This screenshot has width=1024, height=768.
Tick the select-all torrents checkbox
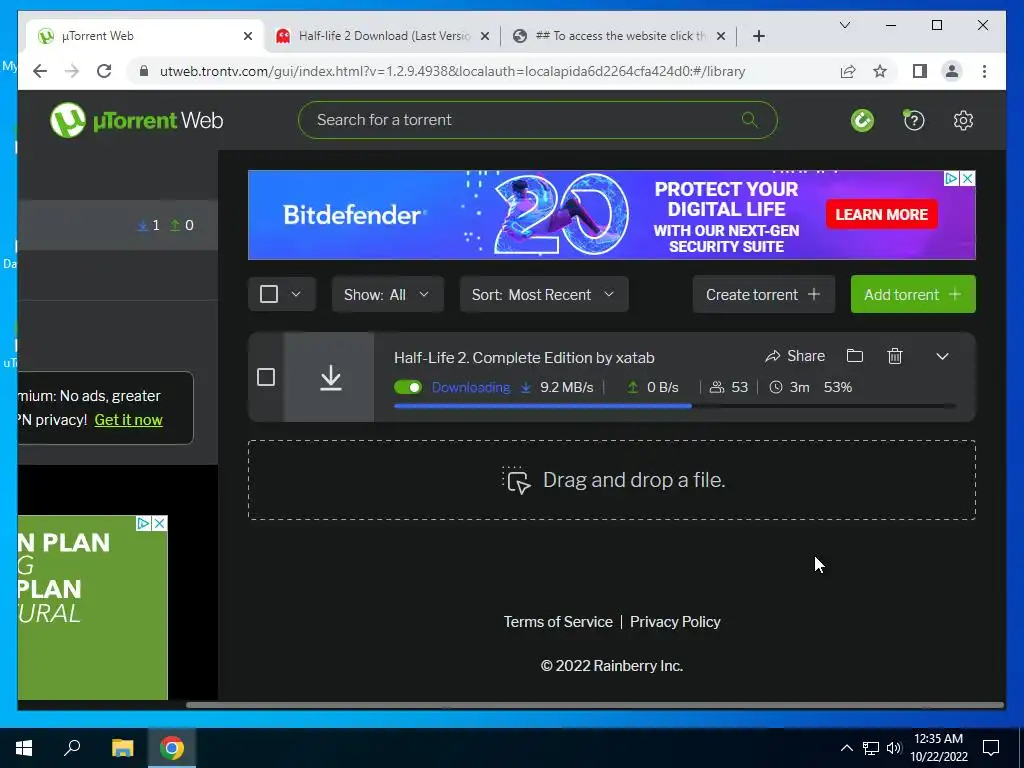269,294
